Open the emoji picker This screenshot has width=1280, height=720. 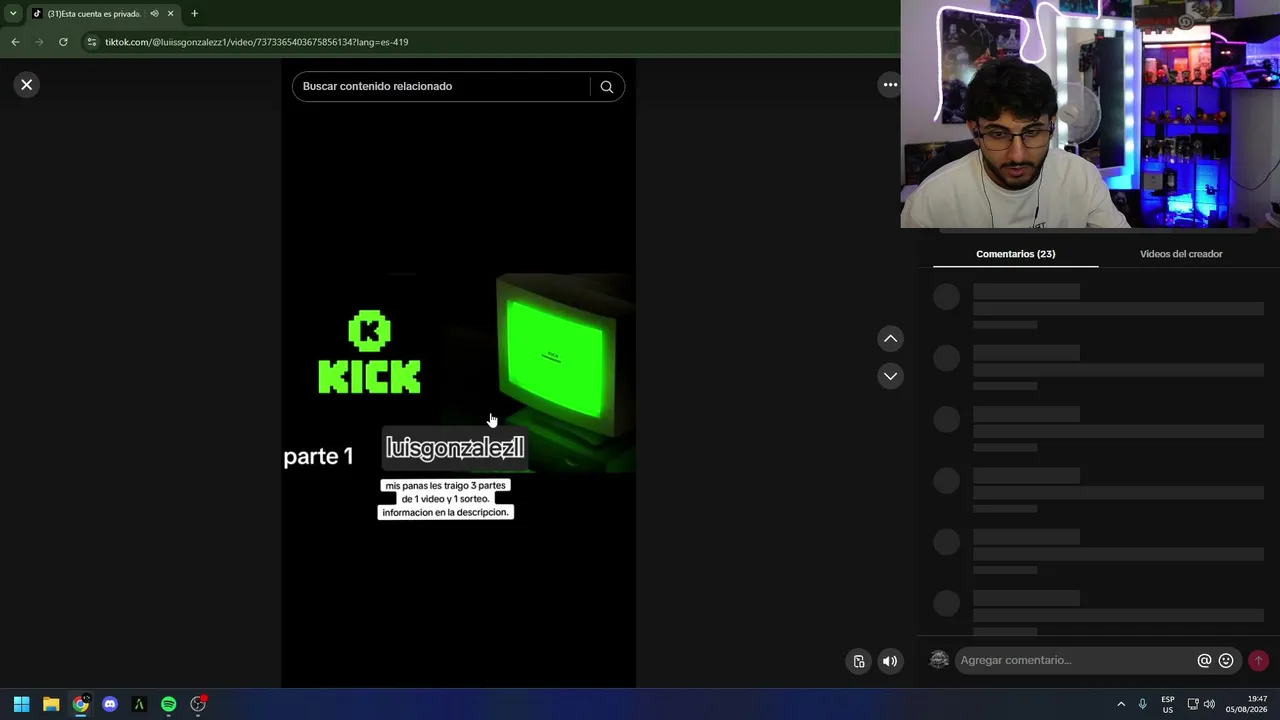[1226, 661]
